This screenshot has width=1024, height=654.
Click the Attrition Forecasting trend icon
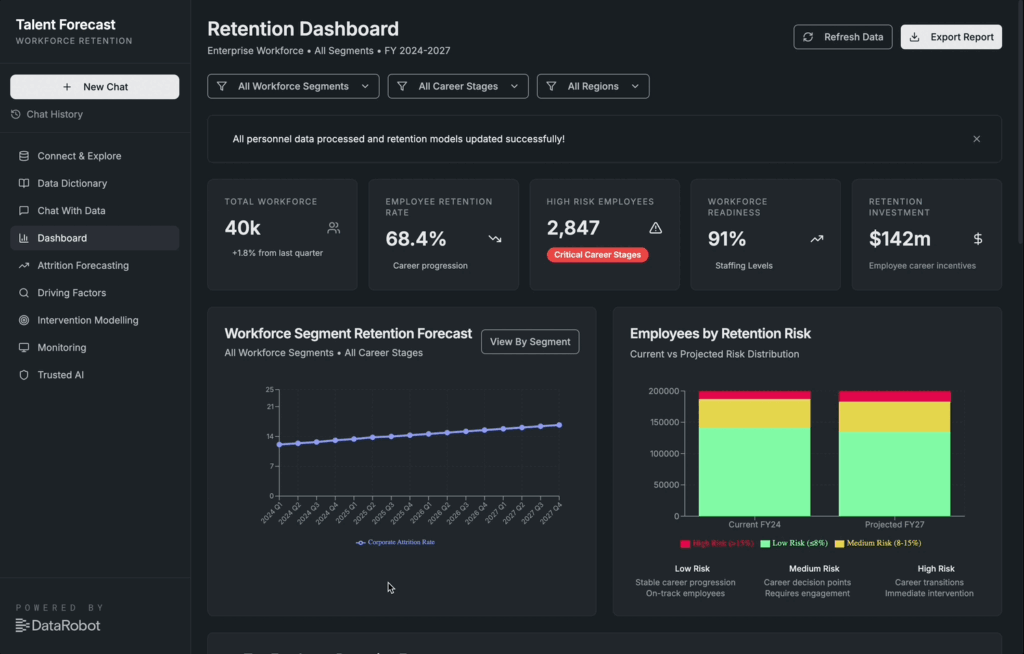24,266
